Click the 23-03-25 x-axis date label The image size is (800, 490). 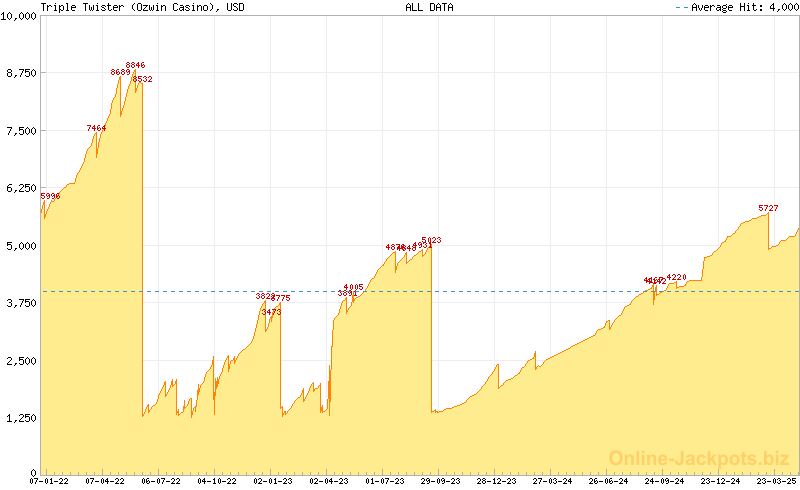774,481
